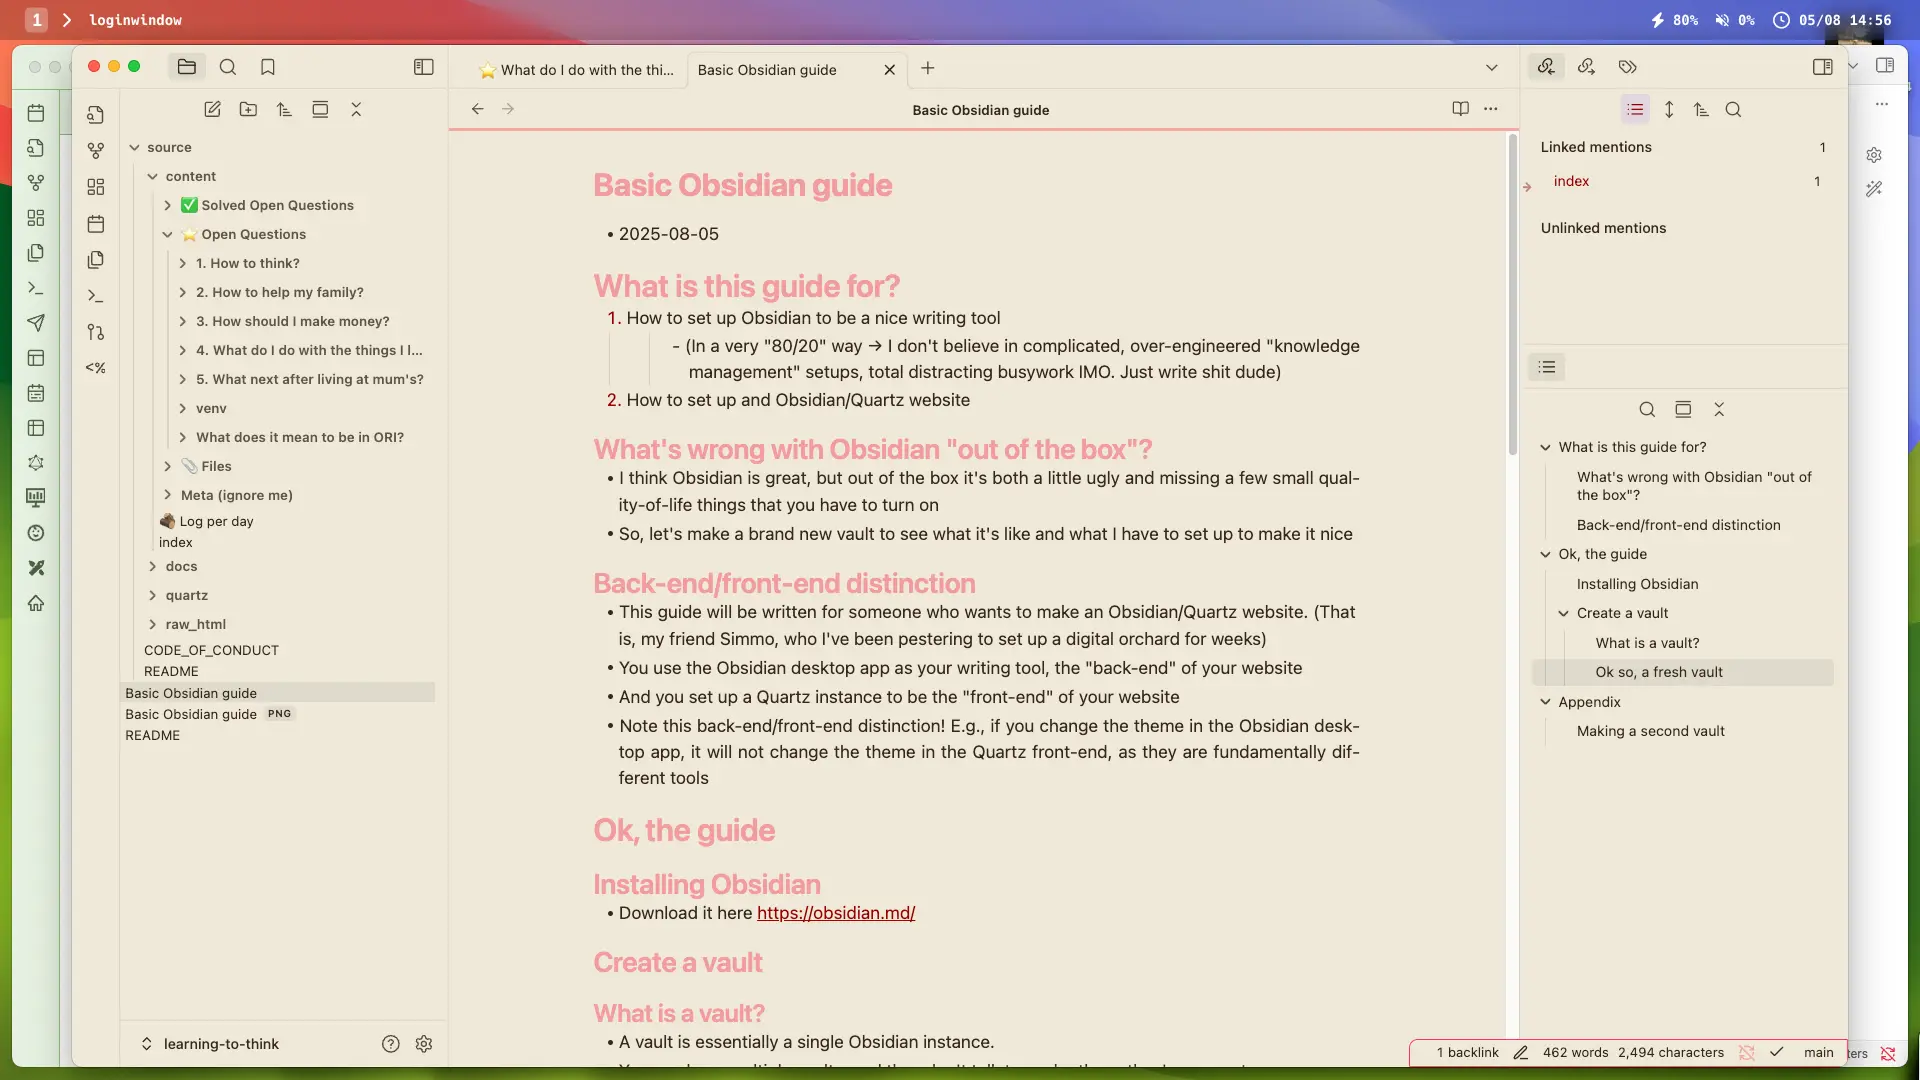Click the New folder icon

tap(248, 110)
